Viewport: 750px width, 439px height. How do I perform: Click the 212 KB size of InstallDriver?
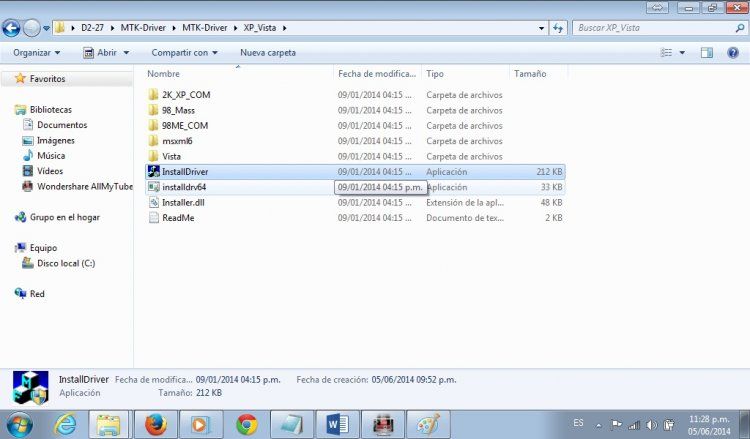(549, 172)
